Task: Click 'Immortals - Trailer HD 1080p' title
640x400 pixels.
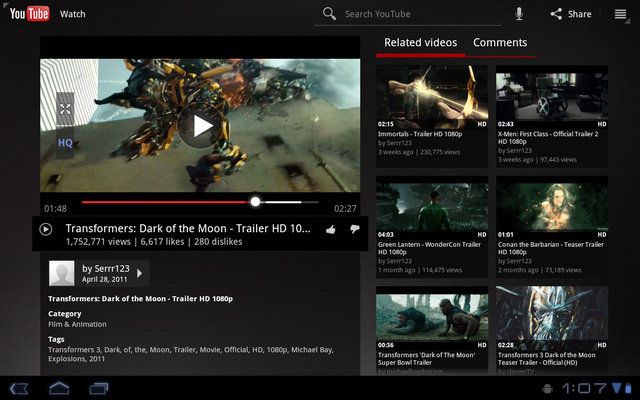Action: click(x=420, y=134)
